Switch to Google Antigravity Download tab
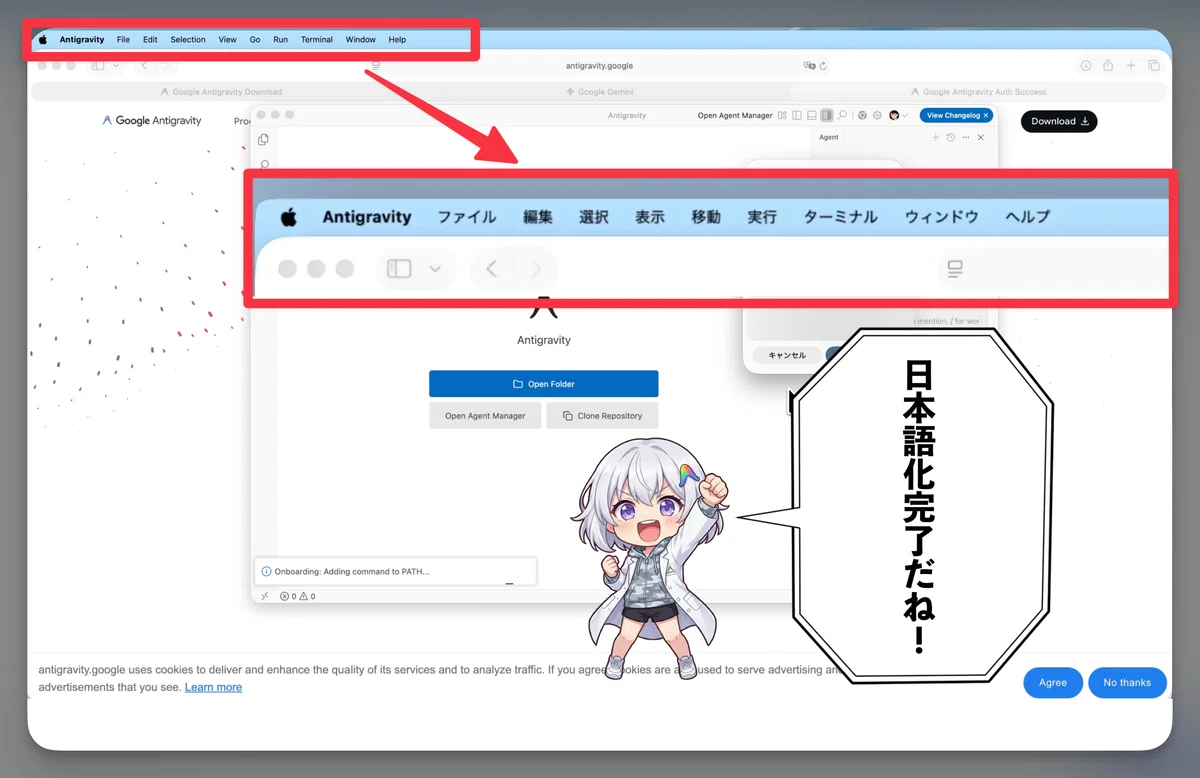Viewport: 1200px width, 778px height. (x=221, y=92)
